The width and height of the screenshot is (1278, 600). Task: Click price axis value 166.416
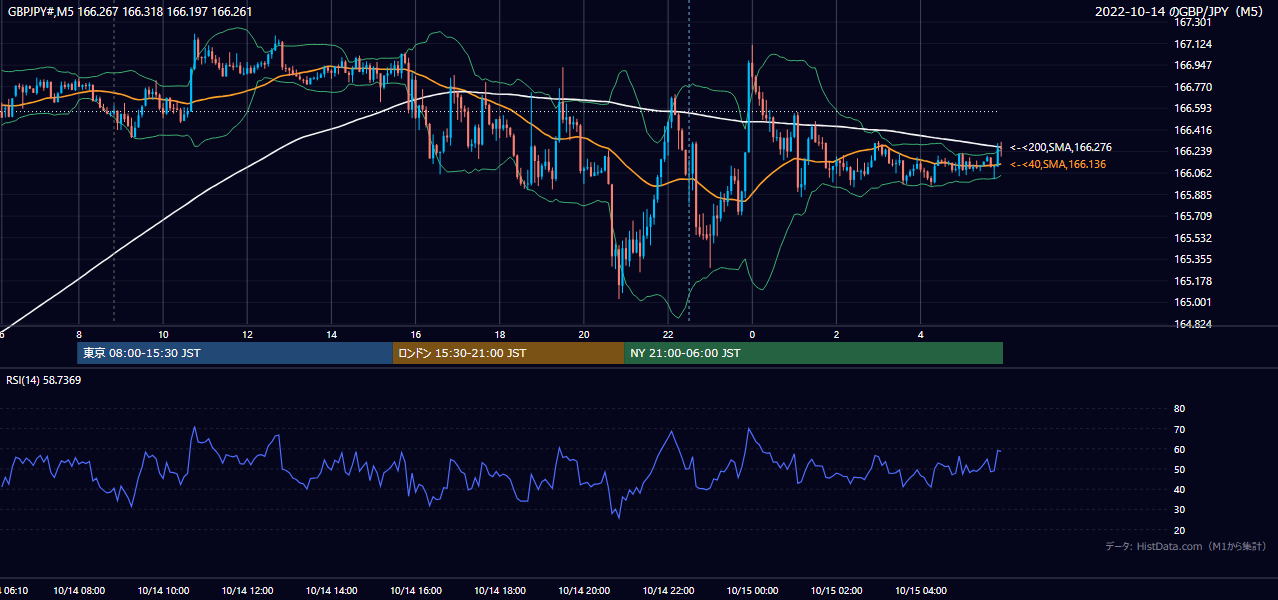1192,130
